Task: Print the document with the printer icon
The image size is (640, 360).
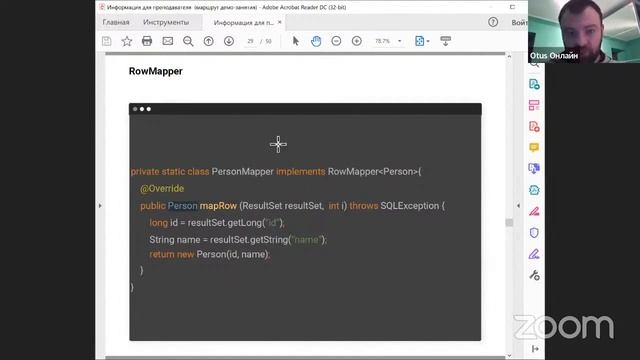Action: coord(147,41)
